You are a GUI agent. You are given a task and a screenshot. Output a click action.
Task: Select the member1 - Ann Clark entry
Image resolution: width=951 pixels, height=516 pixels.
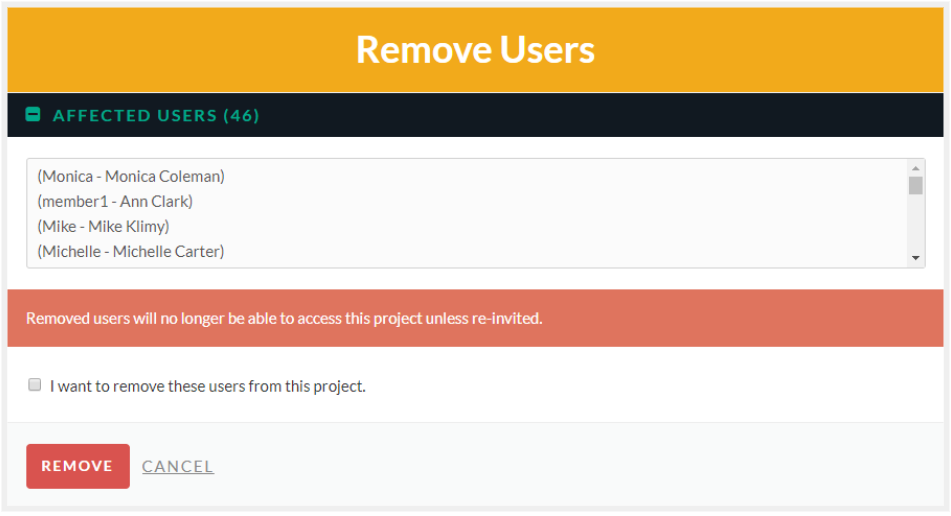(115, 201)
